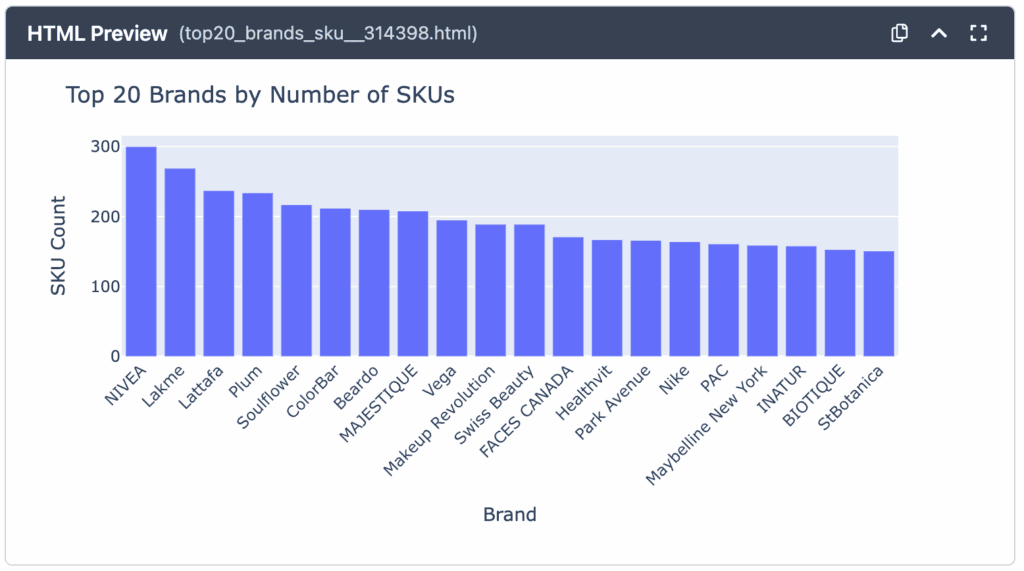Click the Maybelline New York bar

pyautogui.click(x=762, y=301)
